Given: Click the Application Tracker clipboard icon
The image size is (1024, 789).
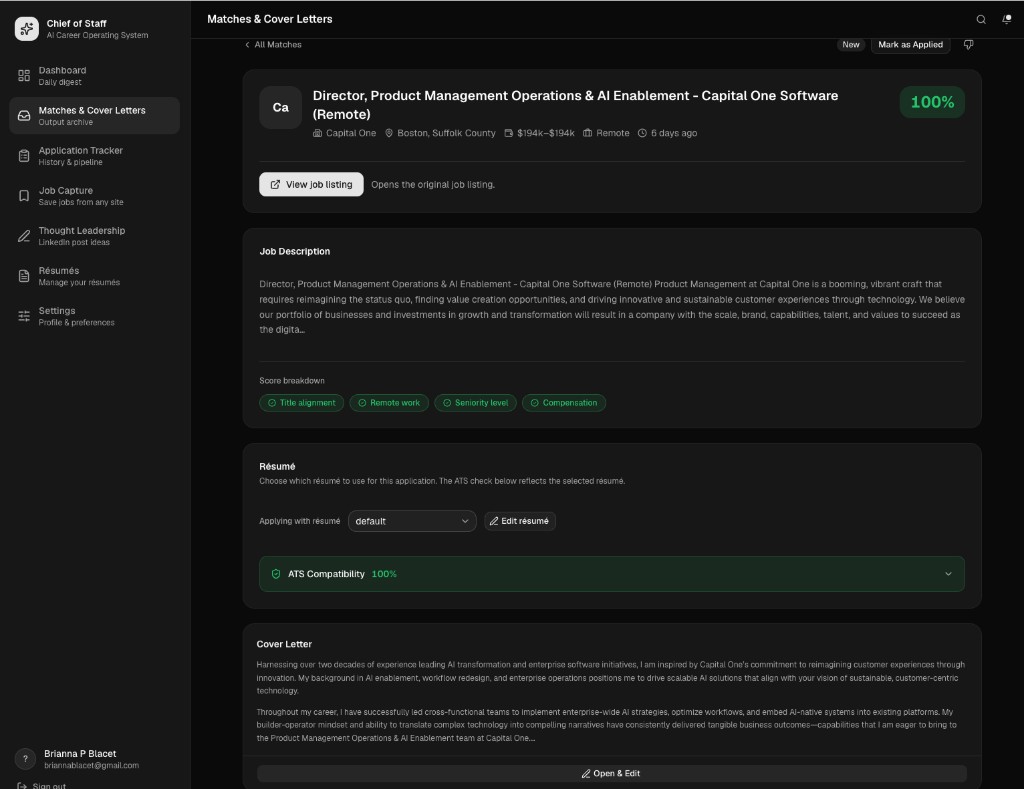Looking at the screenshot, I should (x=24, y=156).
